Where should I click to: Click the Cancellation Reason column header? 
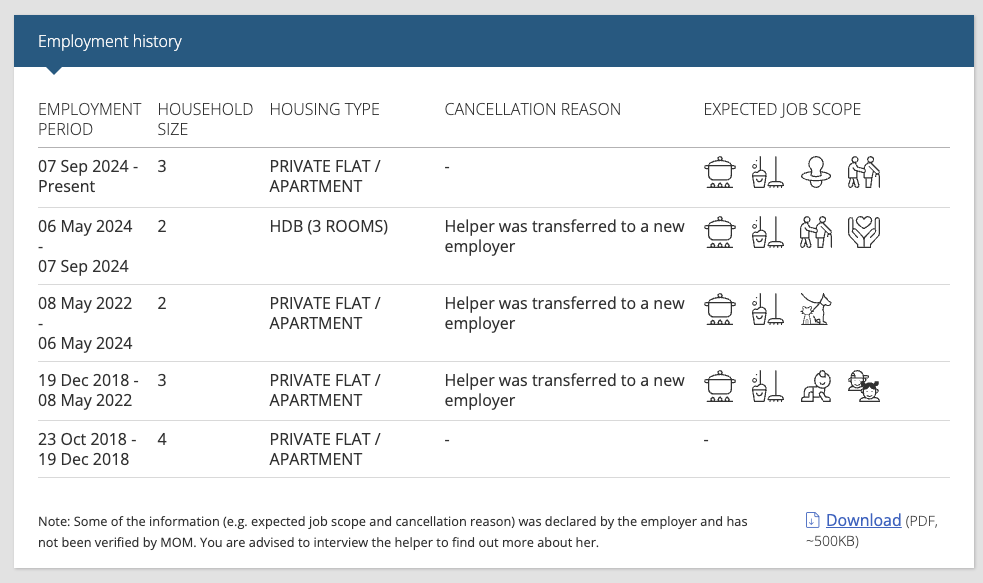click(532, 109)
